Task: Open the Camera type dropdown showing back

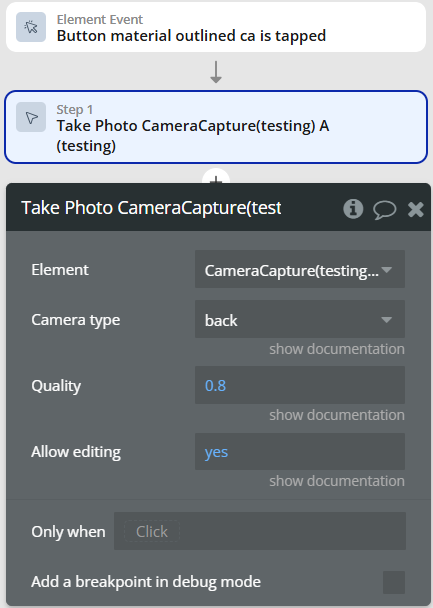Action: click(x=300, y=319)
